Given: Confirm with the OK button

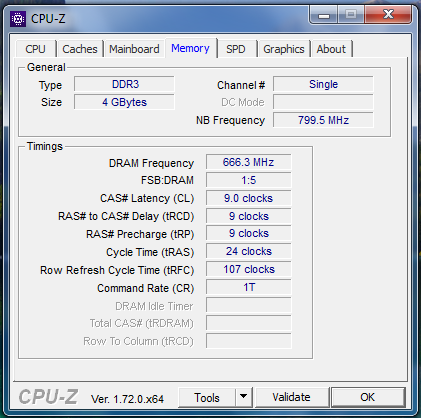Looking at the screenshot, I should pos(368,397).
